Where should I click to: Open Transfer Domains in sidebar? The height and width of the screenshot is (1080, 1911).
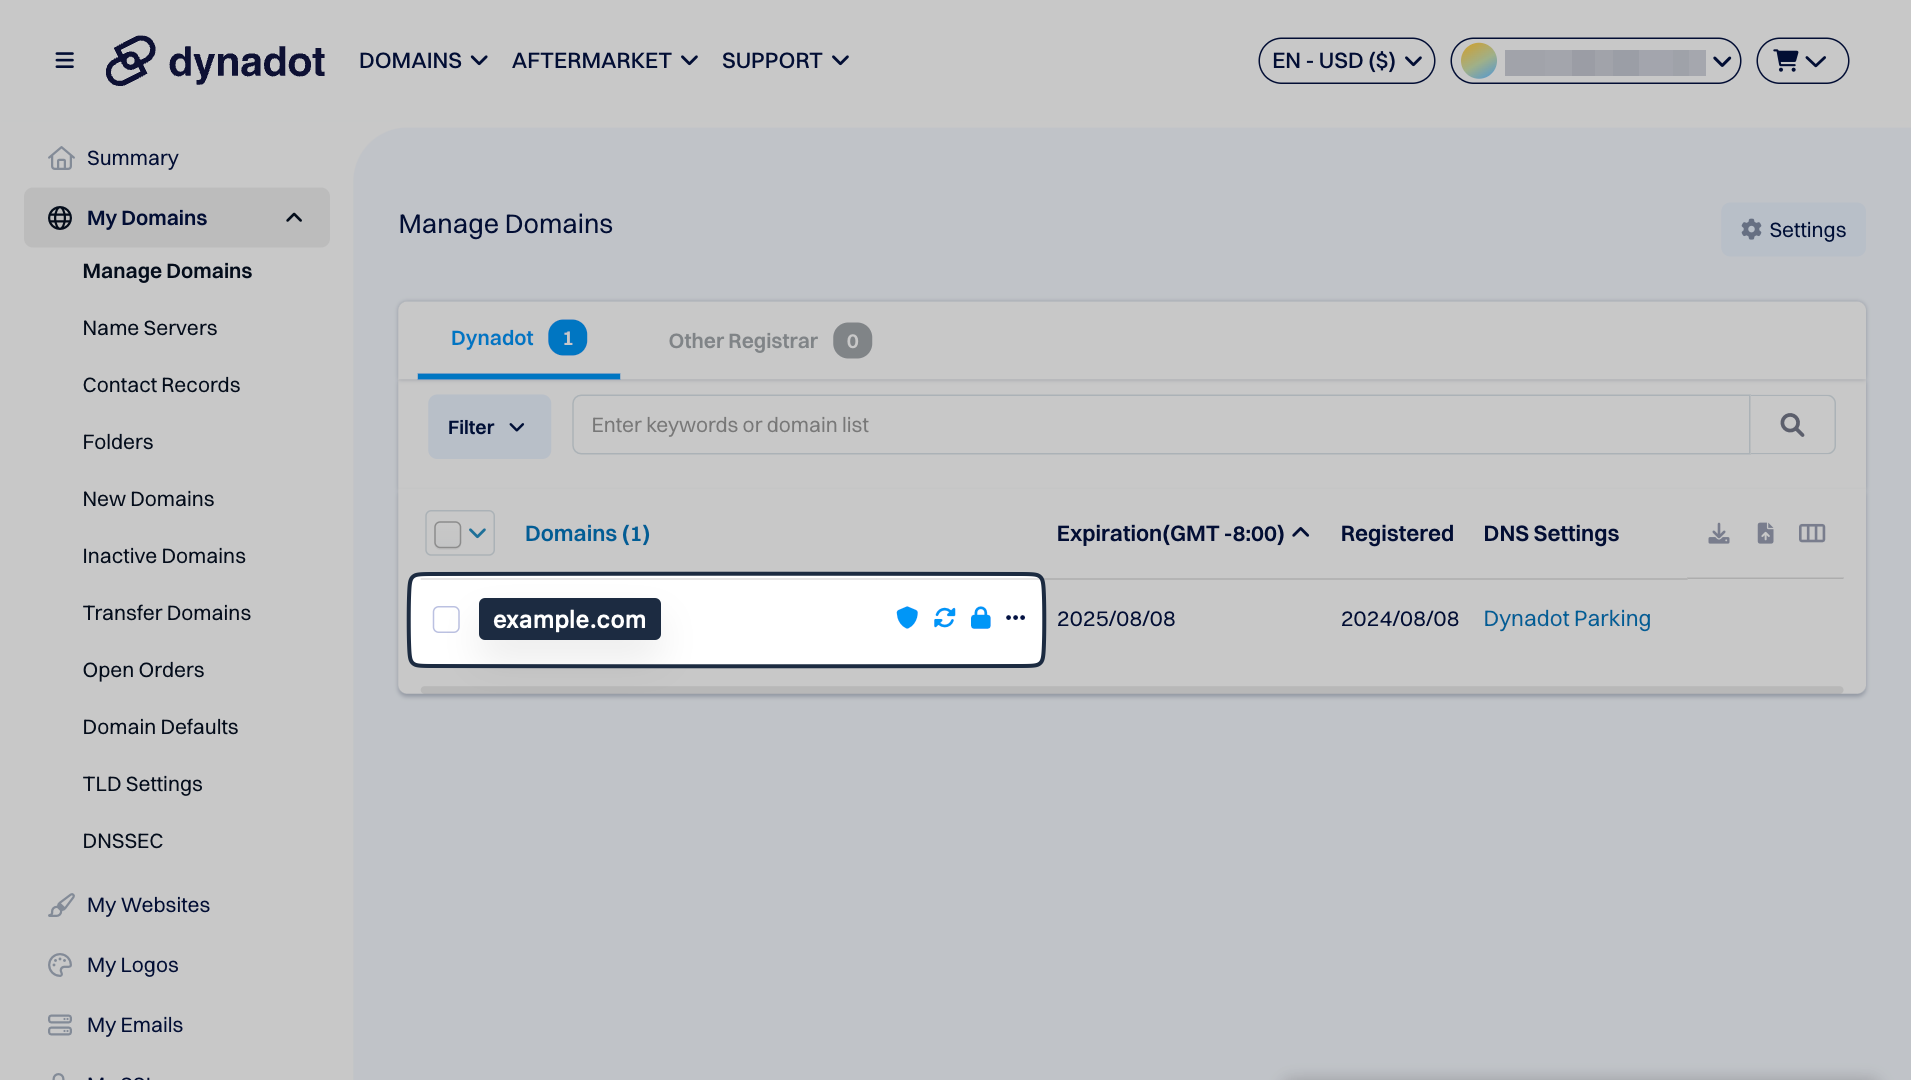(167, 613)
